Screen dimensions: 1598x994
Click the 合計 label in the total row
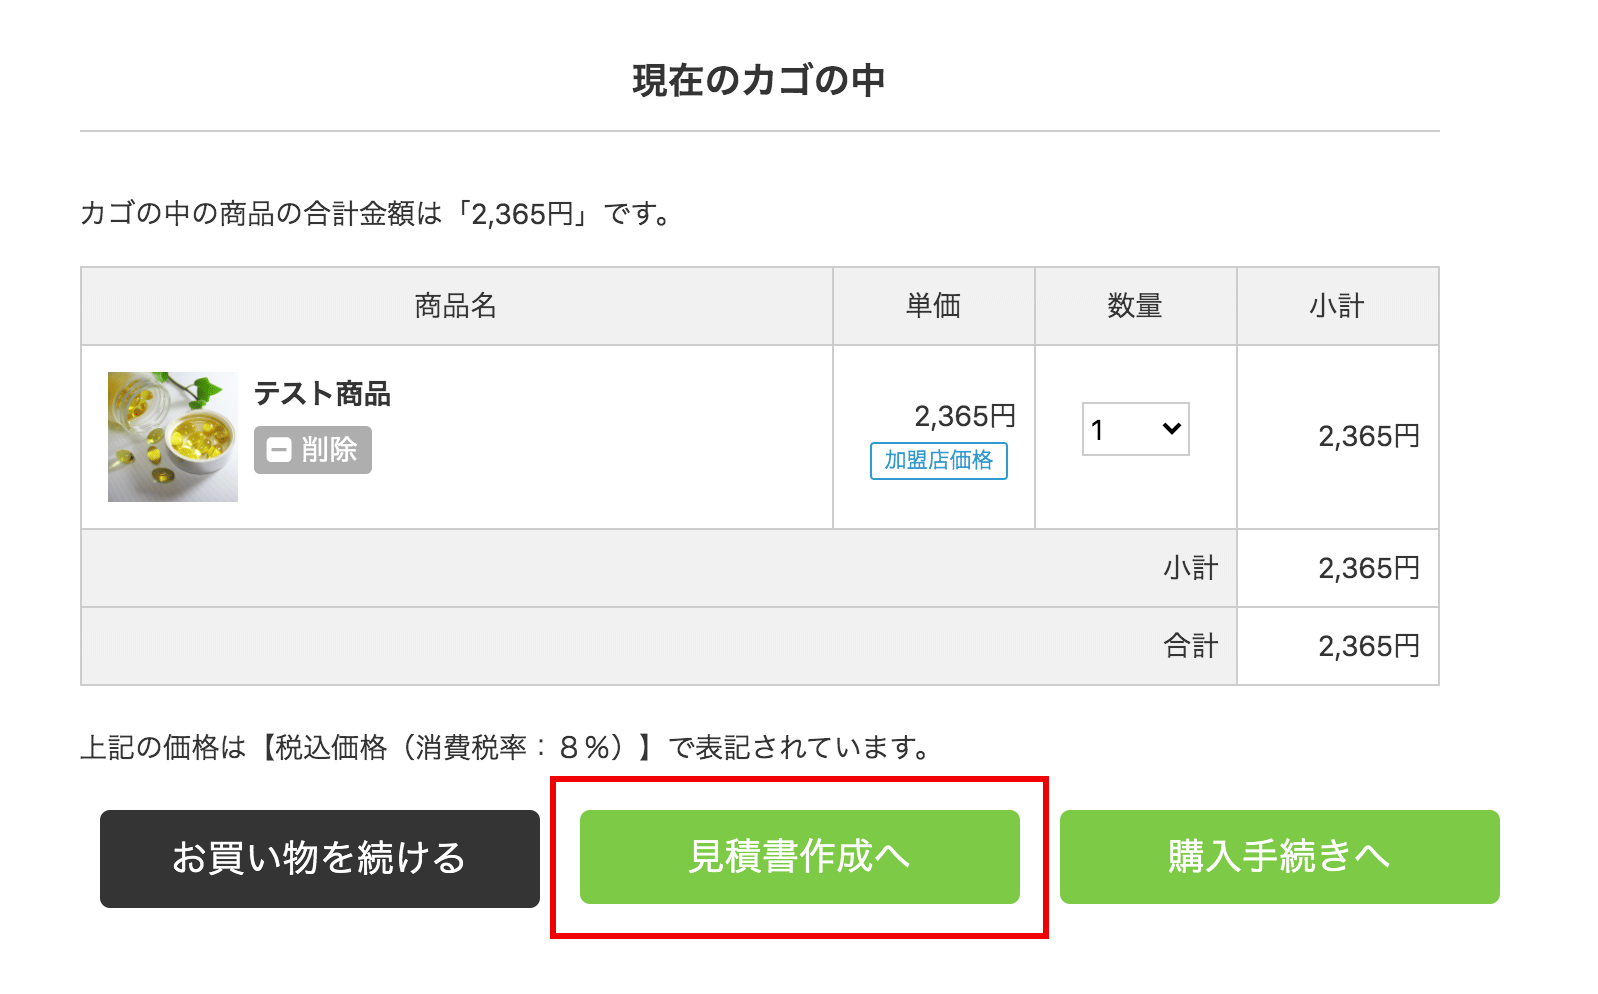coord(1190,646)
